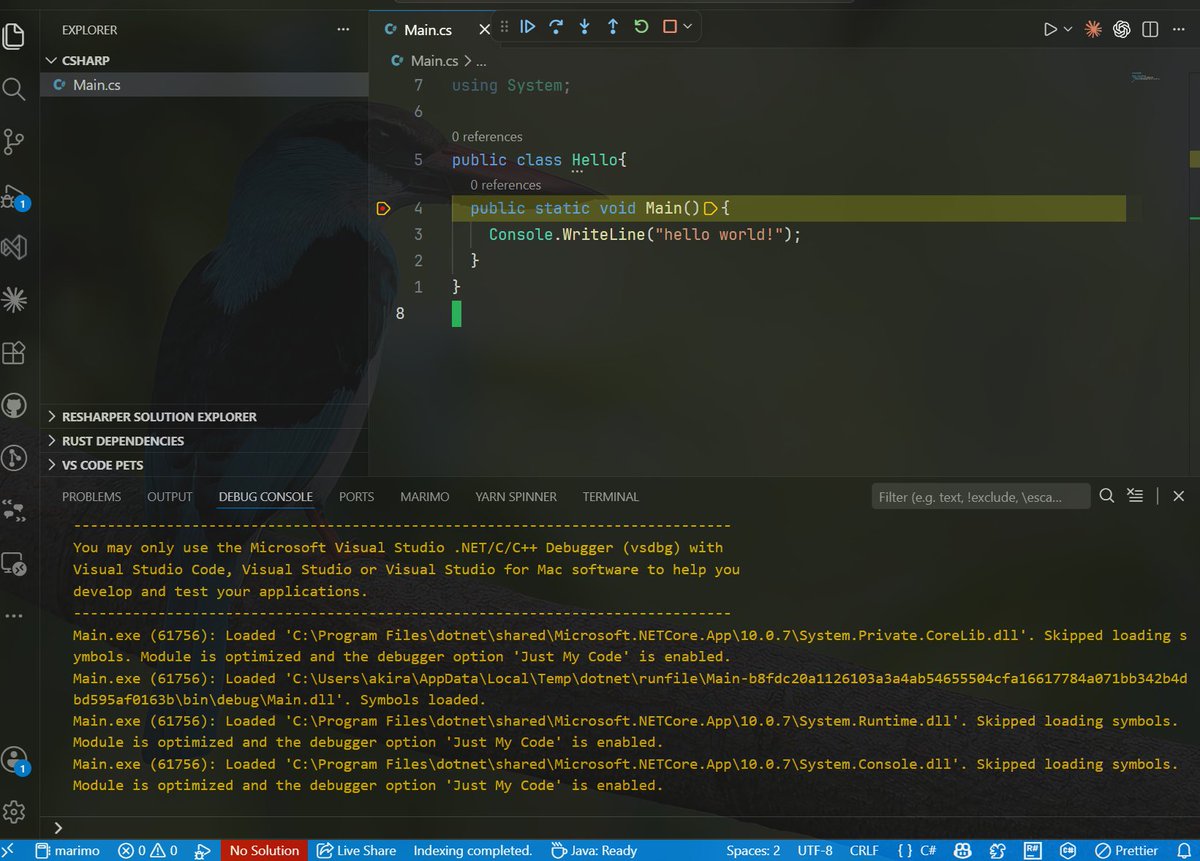Expand VS Code Pets section
This screenshot has height=861, width=1200.
pyautogui.click(x=205, y=465)
